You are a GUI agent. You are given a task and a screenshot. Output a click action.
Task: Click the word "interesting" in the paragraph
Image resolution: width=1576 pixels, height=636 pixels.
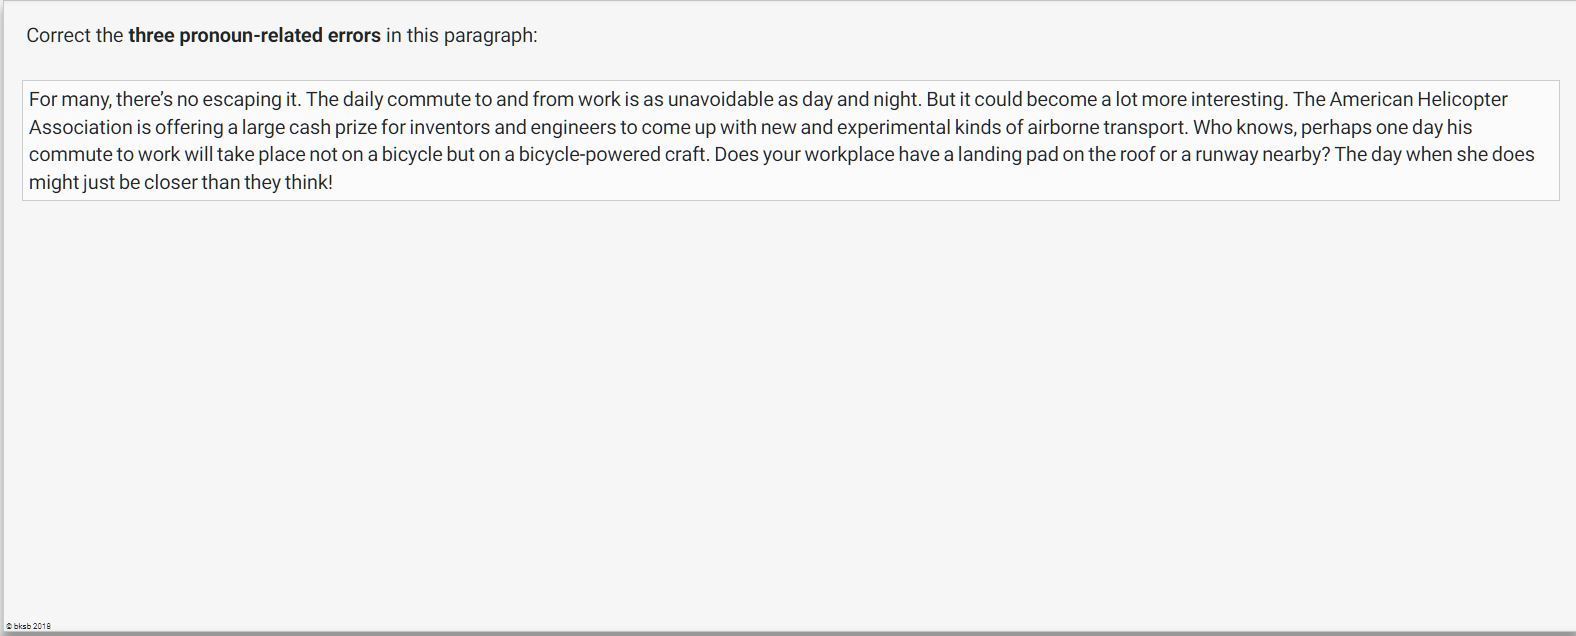pyautogui.click(x=1237, y=99)
